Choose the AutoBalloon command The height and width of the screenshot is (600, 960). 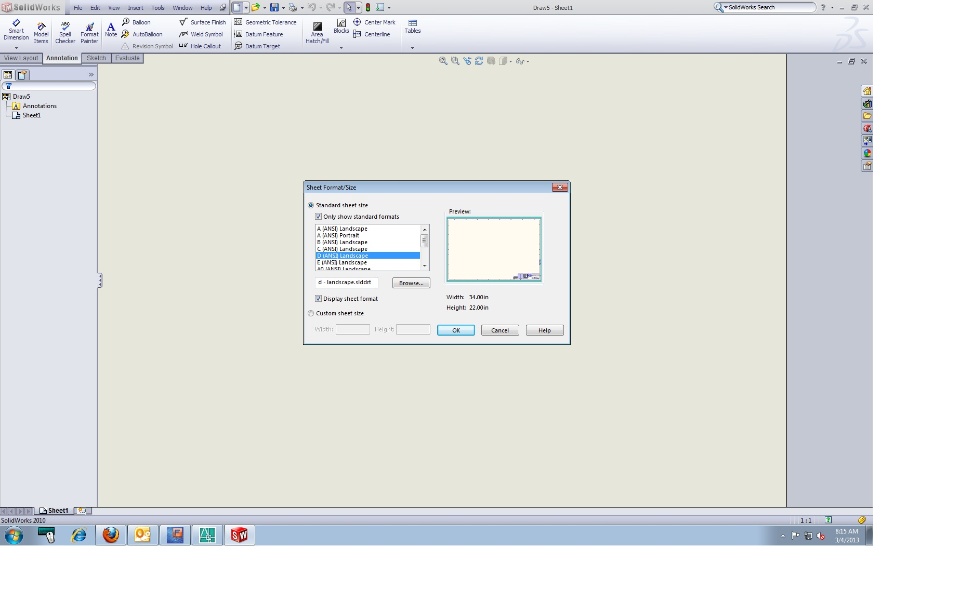142,34
